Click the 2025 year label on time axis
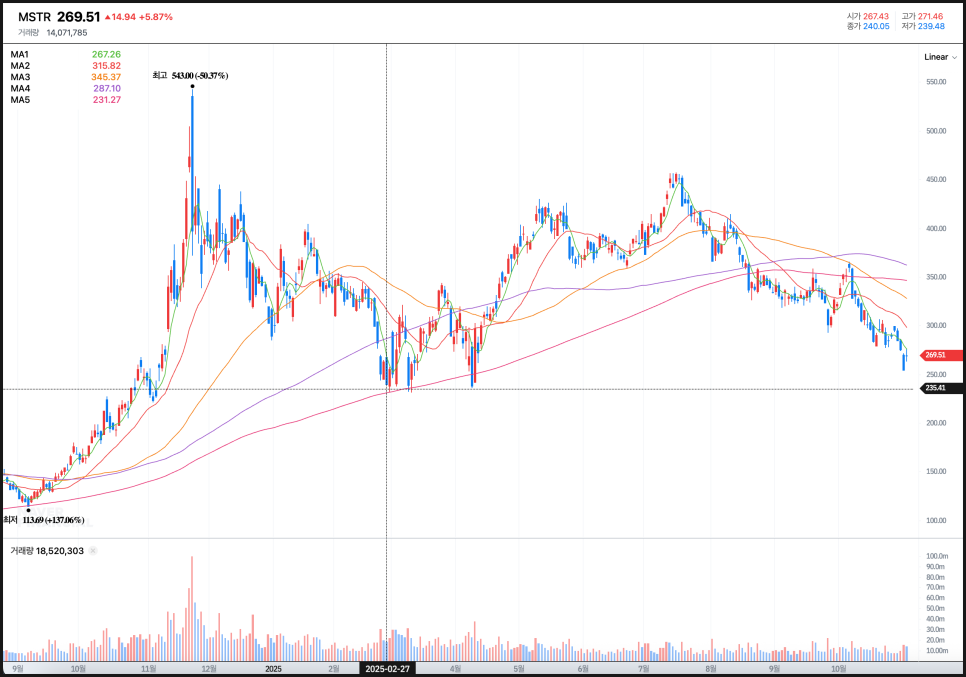Screen dimensions: 966x677 [274, 667]
